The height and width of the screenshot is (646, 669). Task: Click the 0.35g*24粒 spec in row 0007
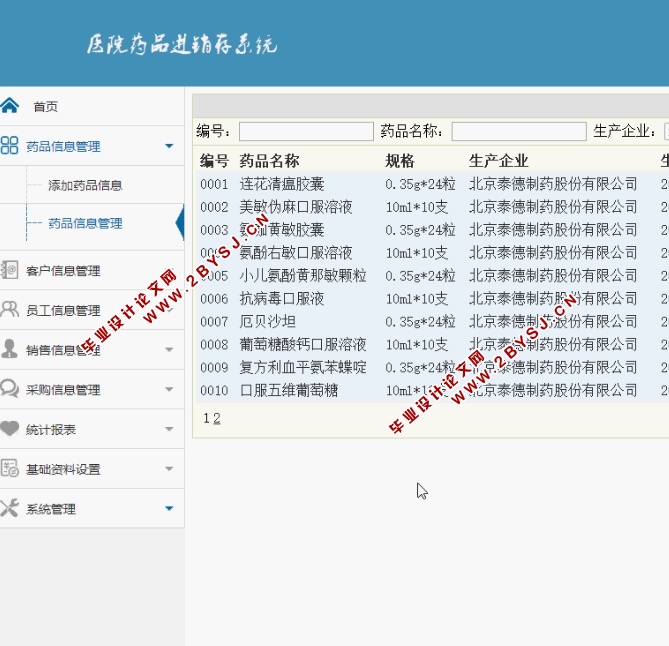pyautogui.click(x=420, y=322)
